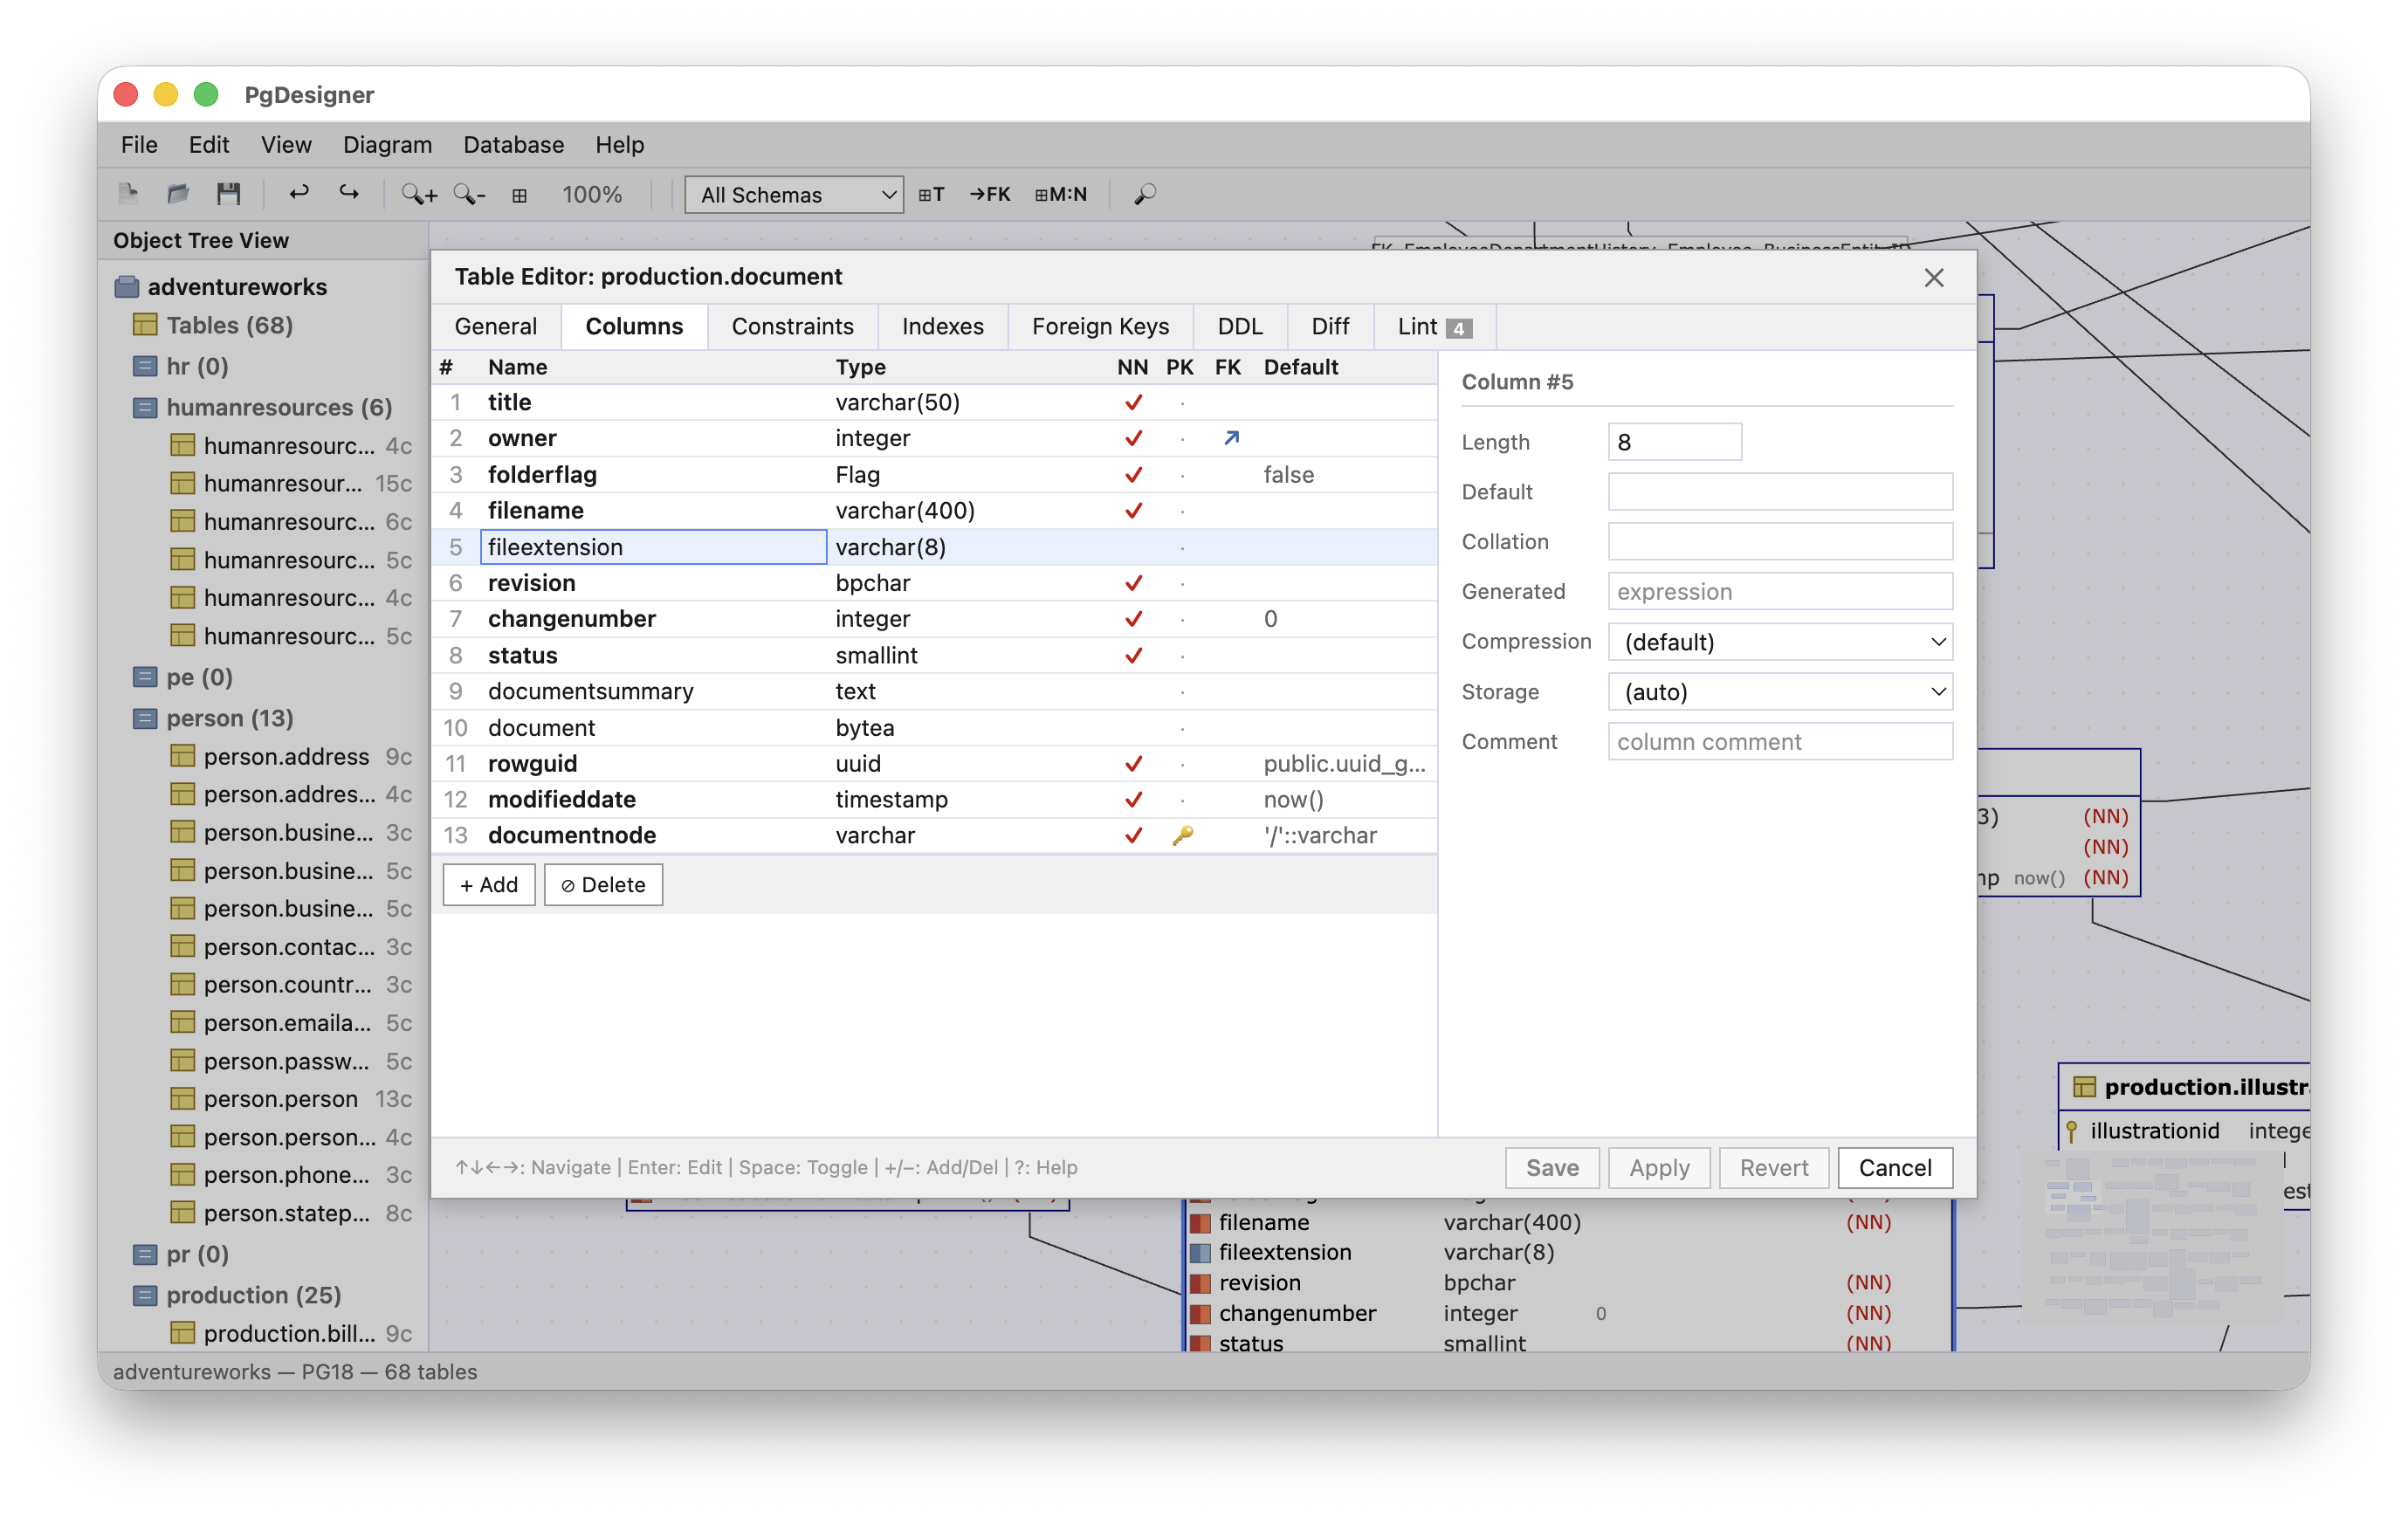Change Storage from auto using its dropdown

point(1779,691)
